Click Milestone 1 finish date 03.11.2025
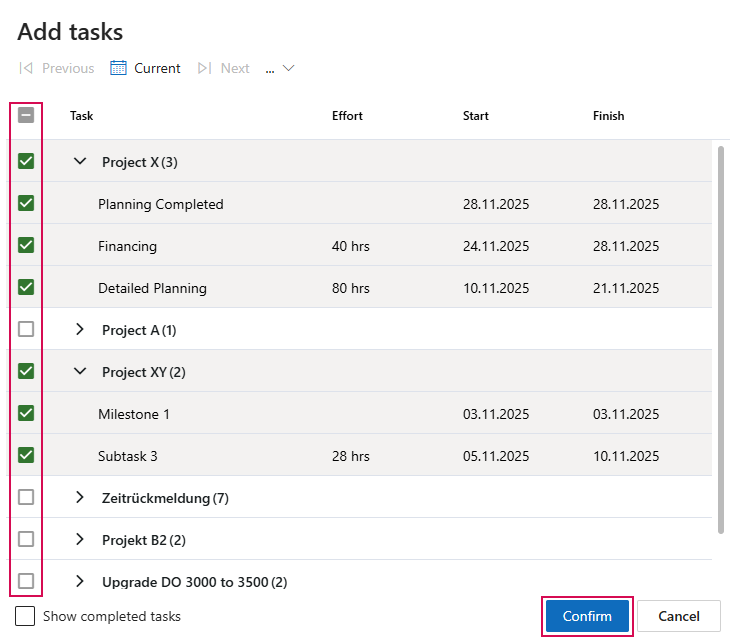This screenshot has height=642, width=736. point(626,414)
